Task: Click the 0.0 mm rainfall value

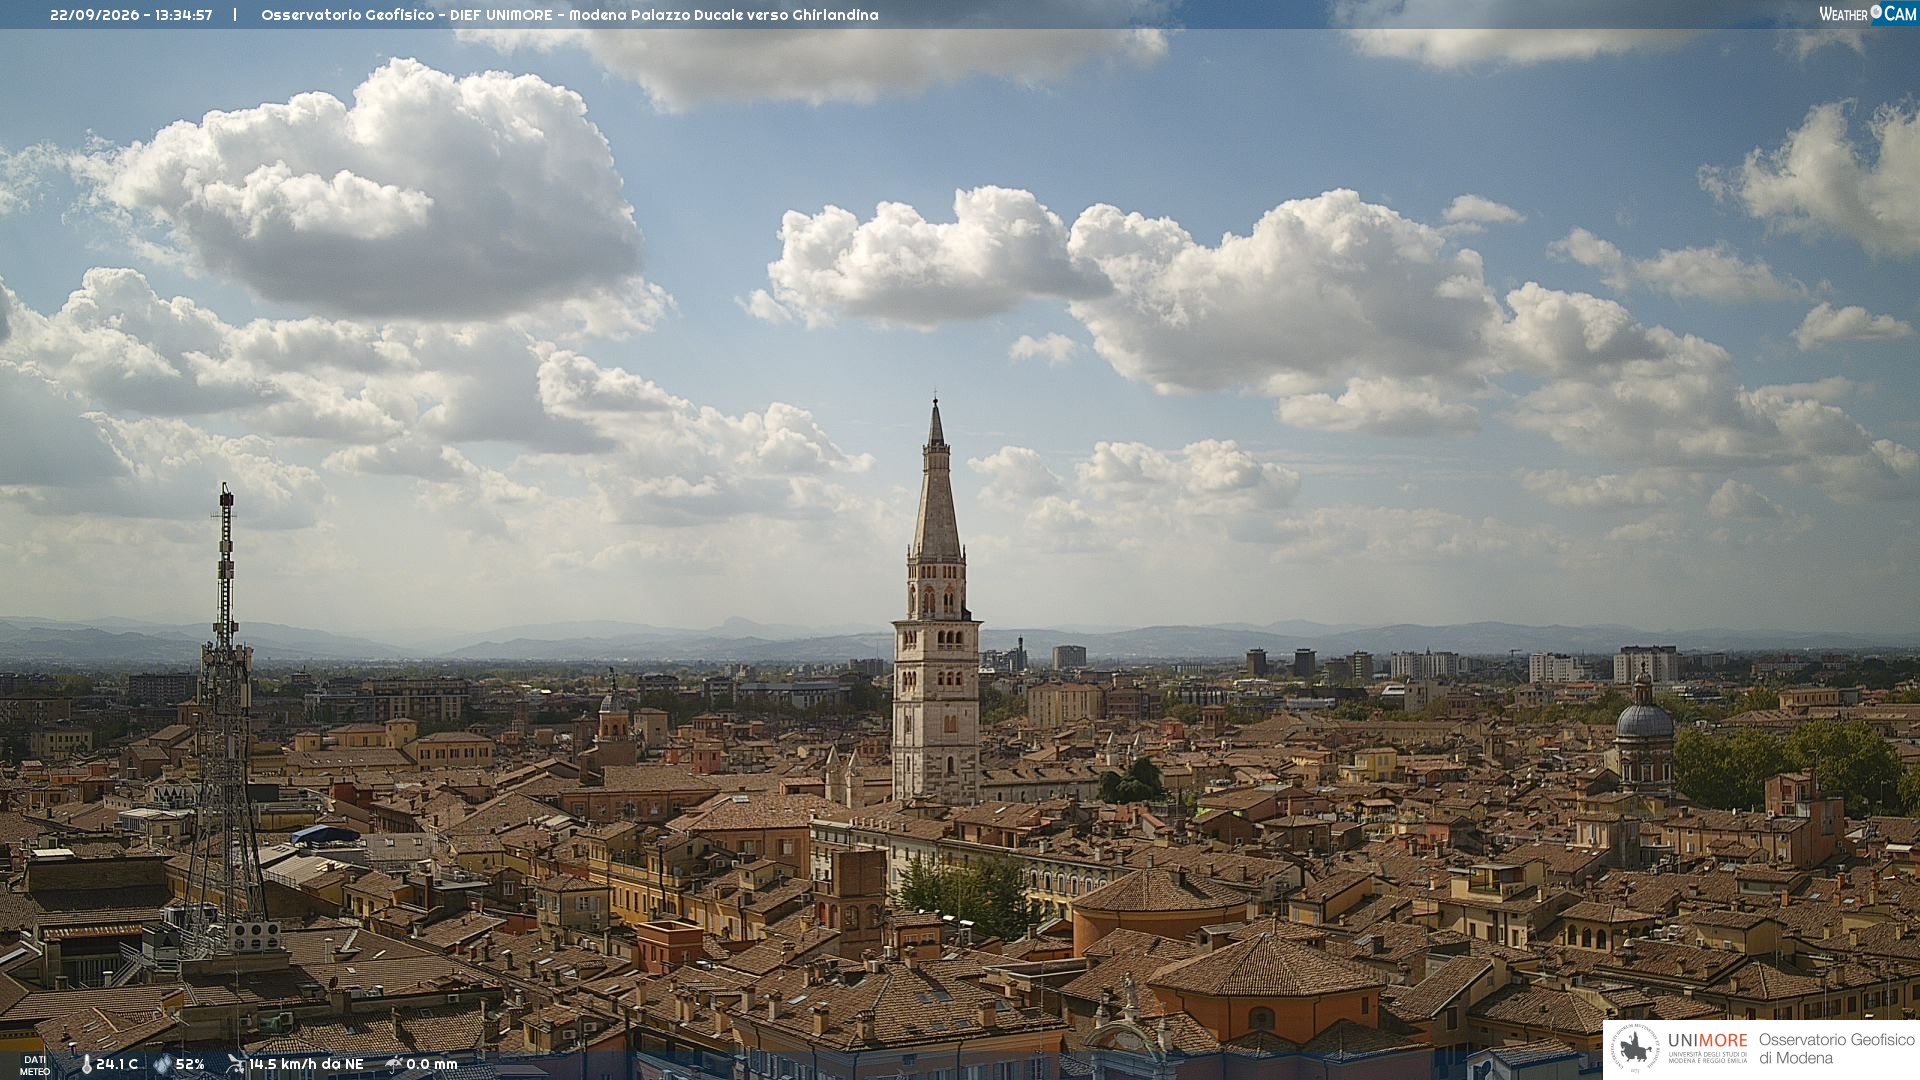Action: coord(432,1064)
